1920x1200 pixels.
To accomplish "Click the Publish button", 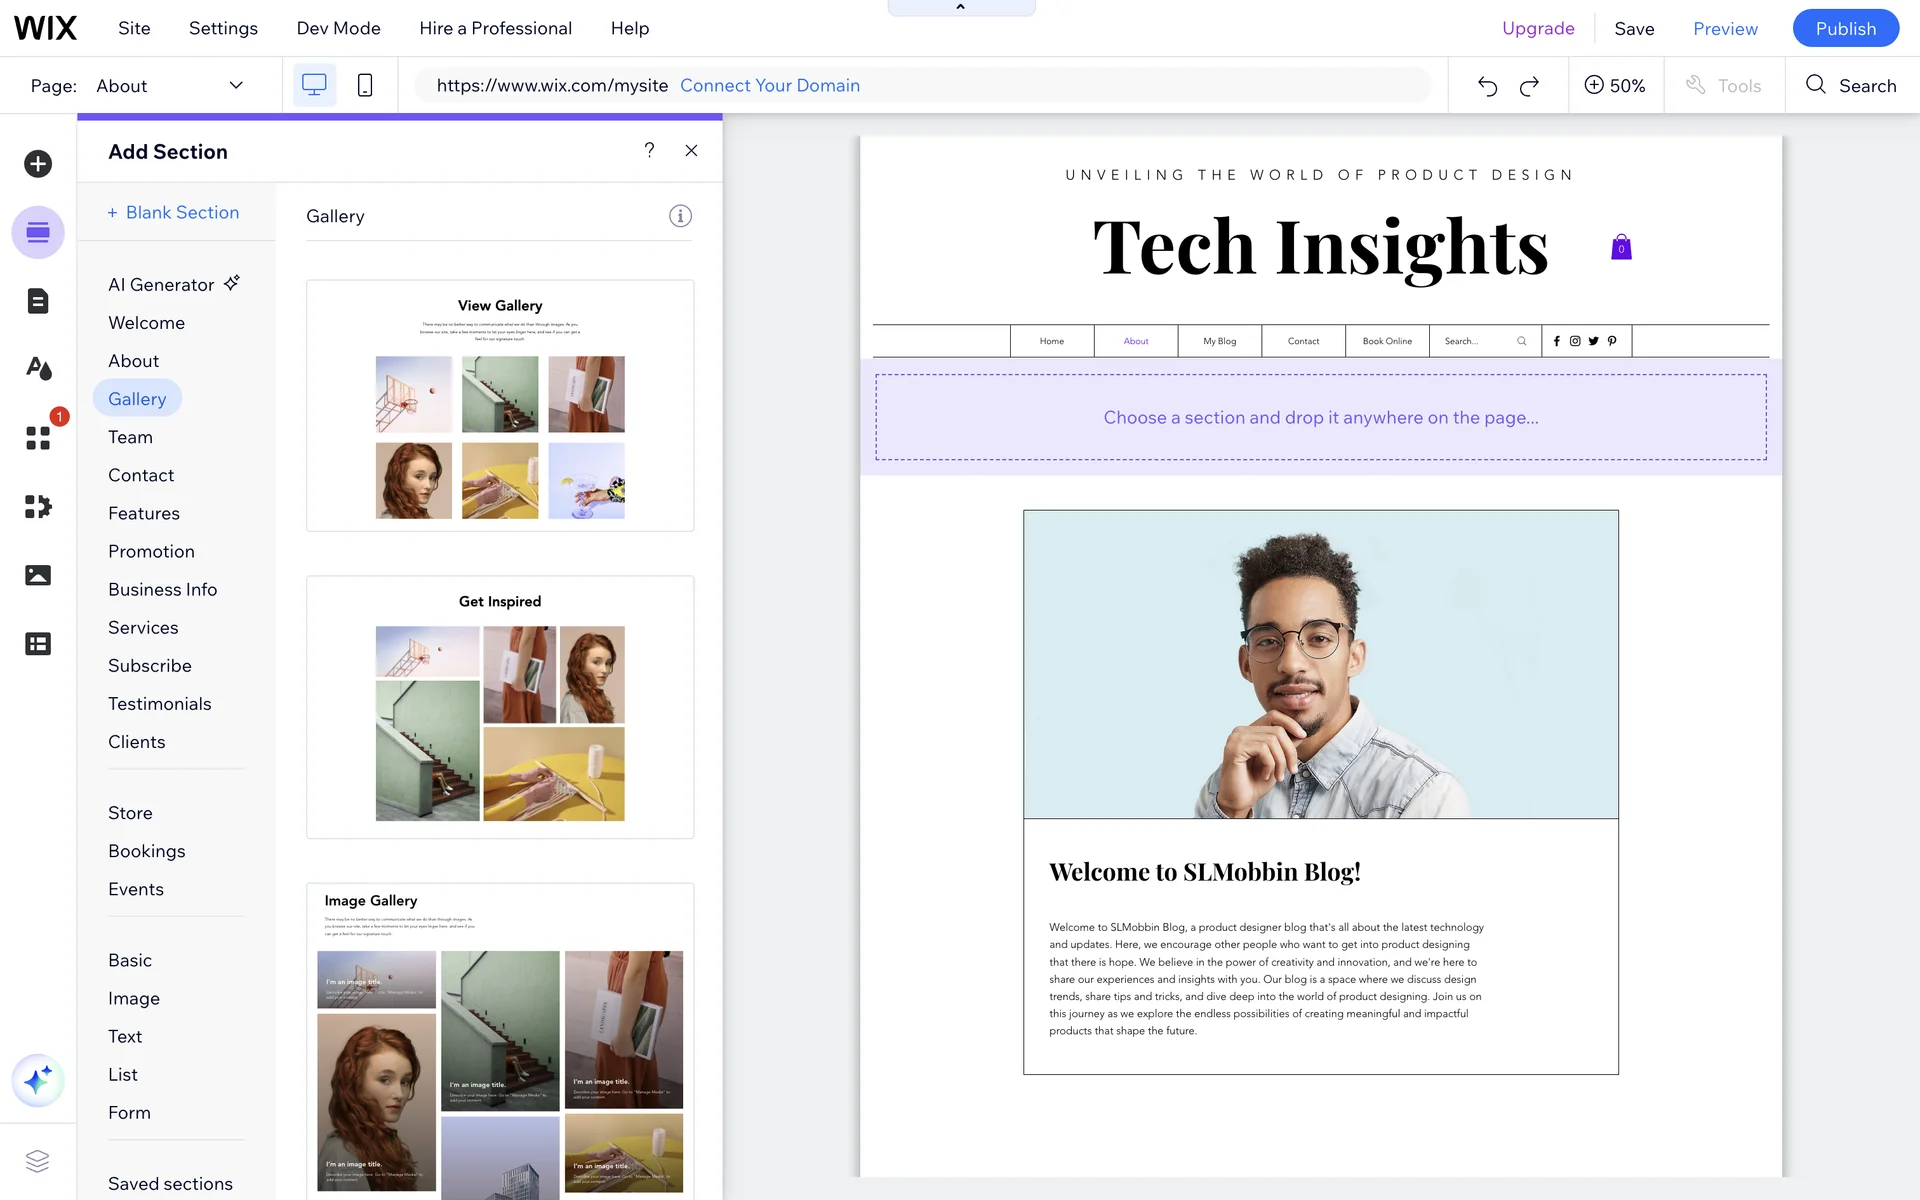I will click(x=1845, y=28).
